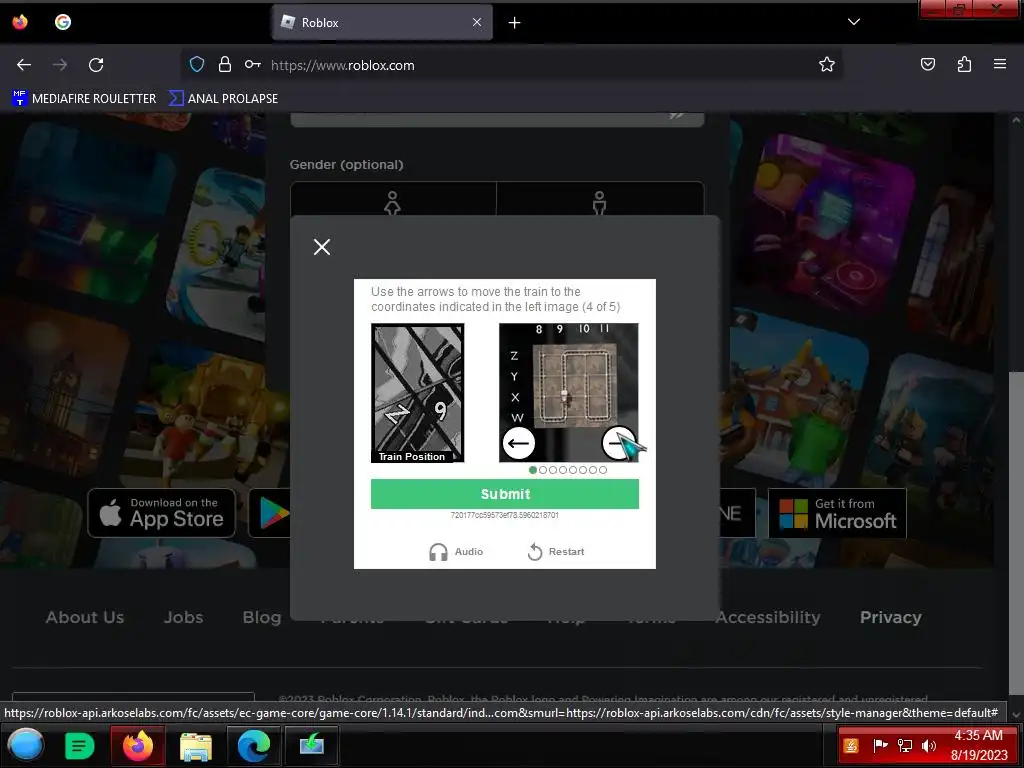
Task: Open the Accessibility footer link
Action: (x=768, y=617)
